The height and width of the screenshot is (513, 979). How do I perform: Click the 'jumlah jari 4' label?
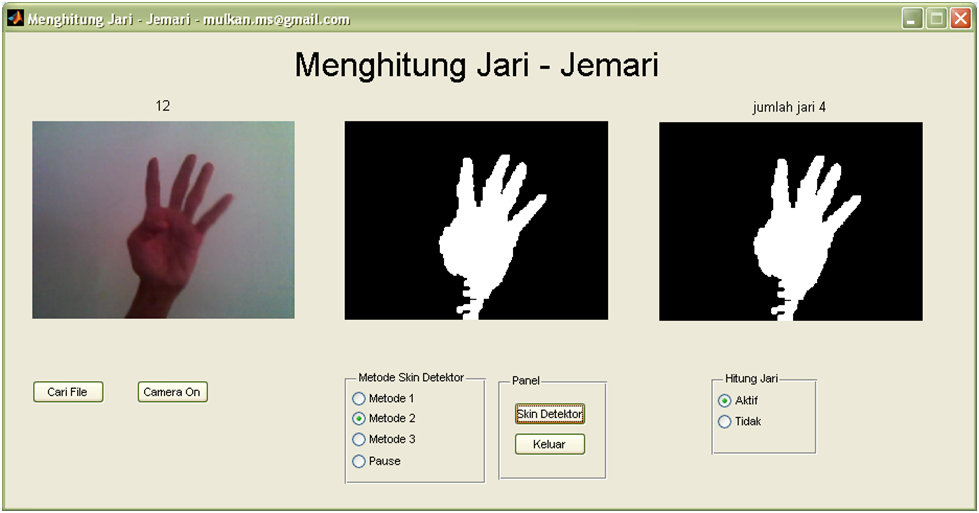[x=789, y=107]
